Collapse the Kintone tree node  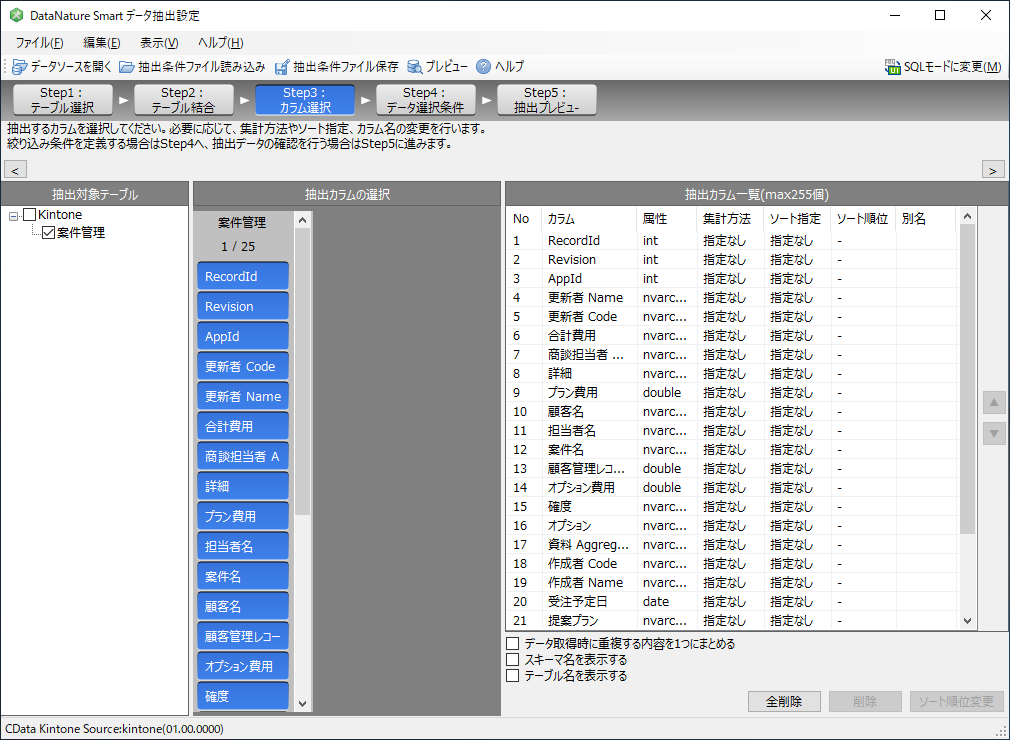pyautogui.click(x=14, y=216)
